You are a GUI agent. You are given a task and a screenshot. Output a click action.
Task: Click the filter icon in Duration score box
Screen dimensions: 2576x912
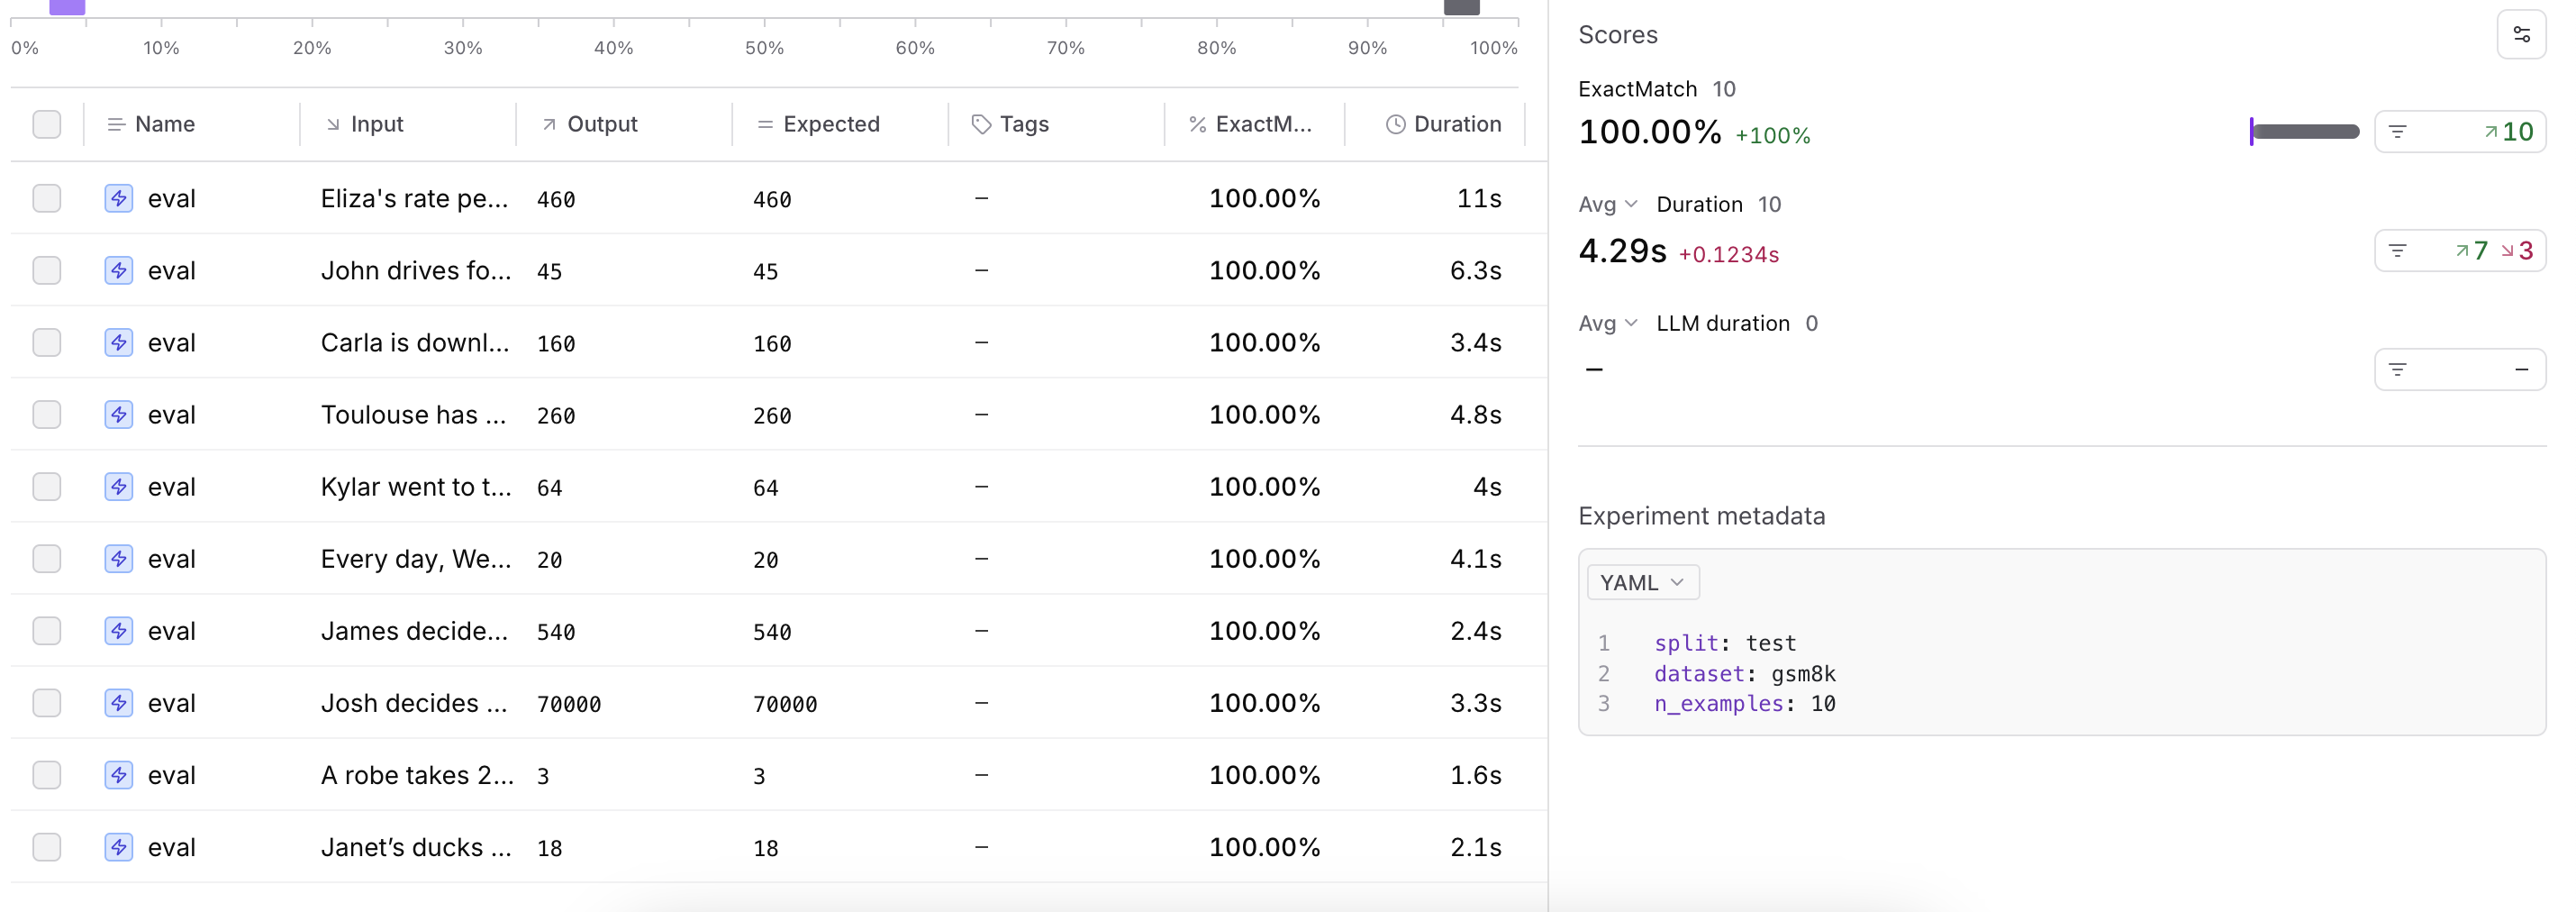click(x=2397, y=251)
